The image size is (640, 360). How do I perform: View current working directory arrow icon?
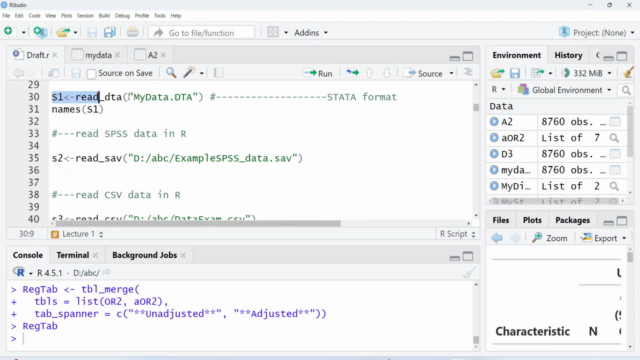click(x=107, y=272)
